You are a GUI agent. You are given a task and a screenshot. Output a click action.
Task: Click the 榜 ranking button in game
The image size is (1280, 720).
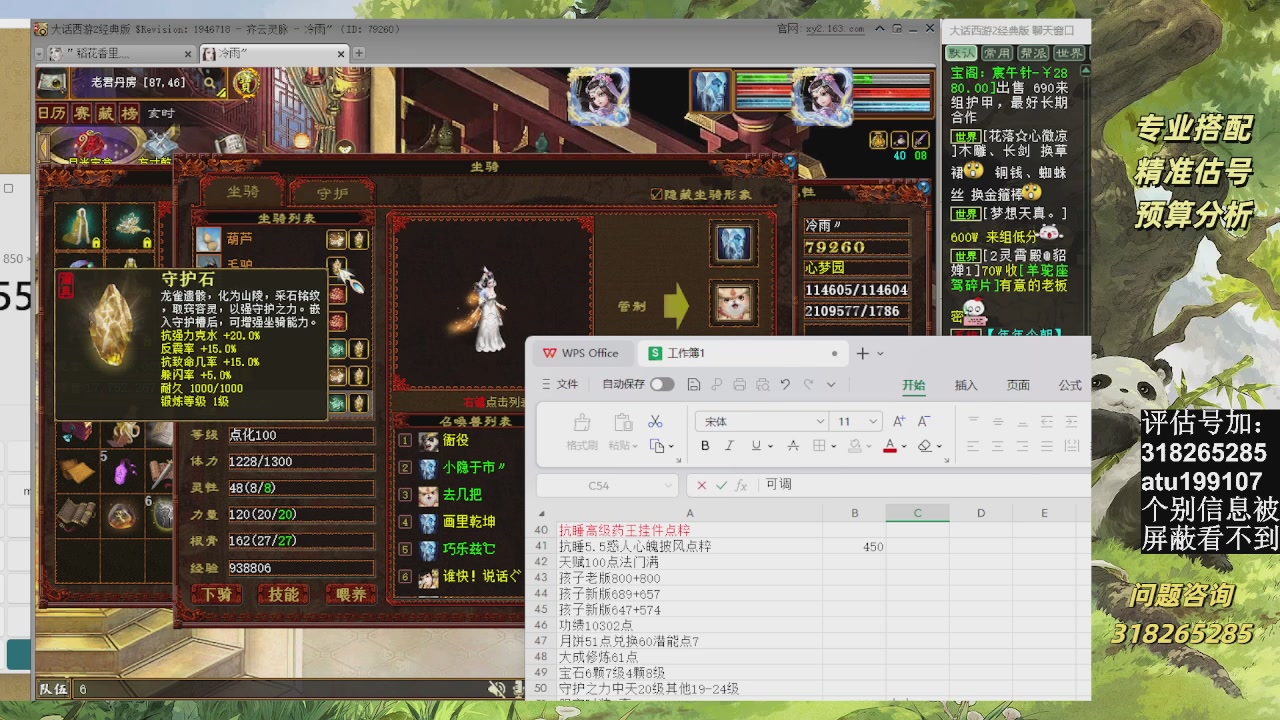tap(130, 114)
